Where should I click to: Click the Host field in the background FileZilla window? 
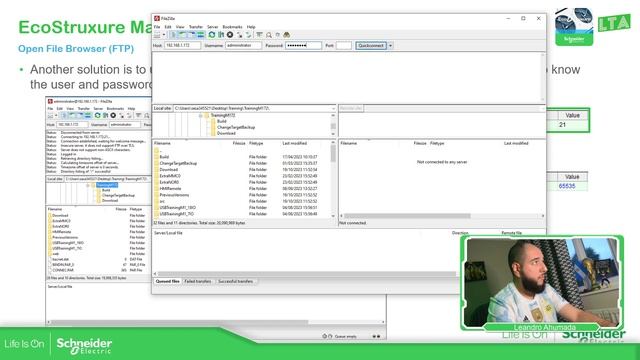click(72, 124)
